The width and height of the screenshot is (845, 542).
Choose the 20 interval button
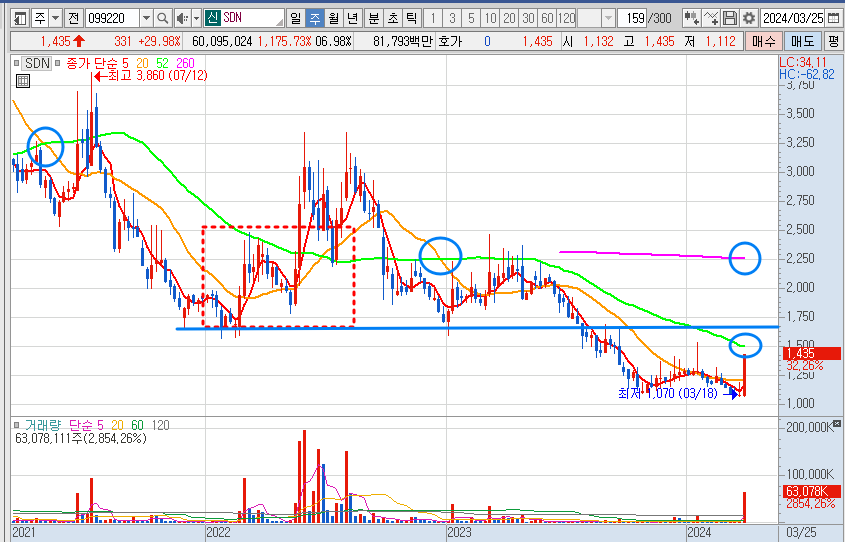(509, 18)
